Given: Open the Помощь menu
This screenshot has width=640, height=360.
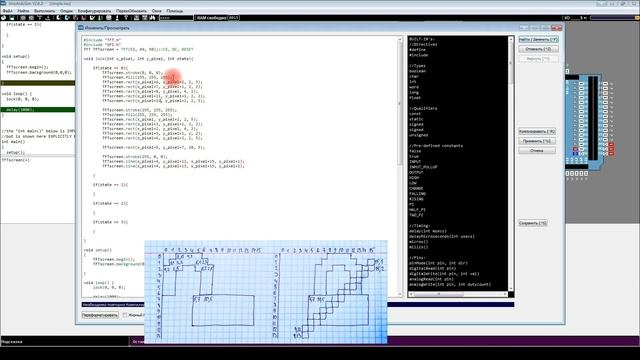Looking at the screenshot, I should pyautogui.click(x=175, y=11).
